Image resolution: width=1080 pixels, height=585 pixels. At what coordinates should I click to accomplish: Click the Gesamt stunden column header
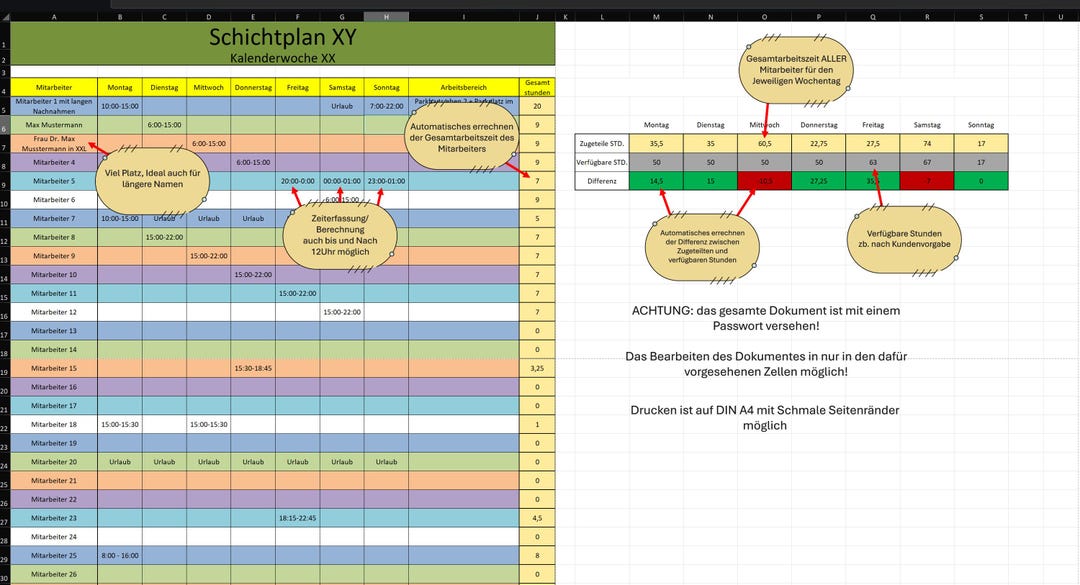(x=537, y=90)
